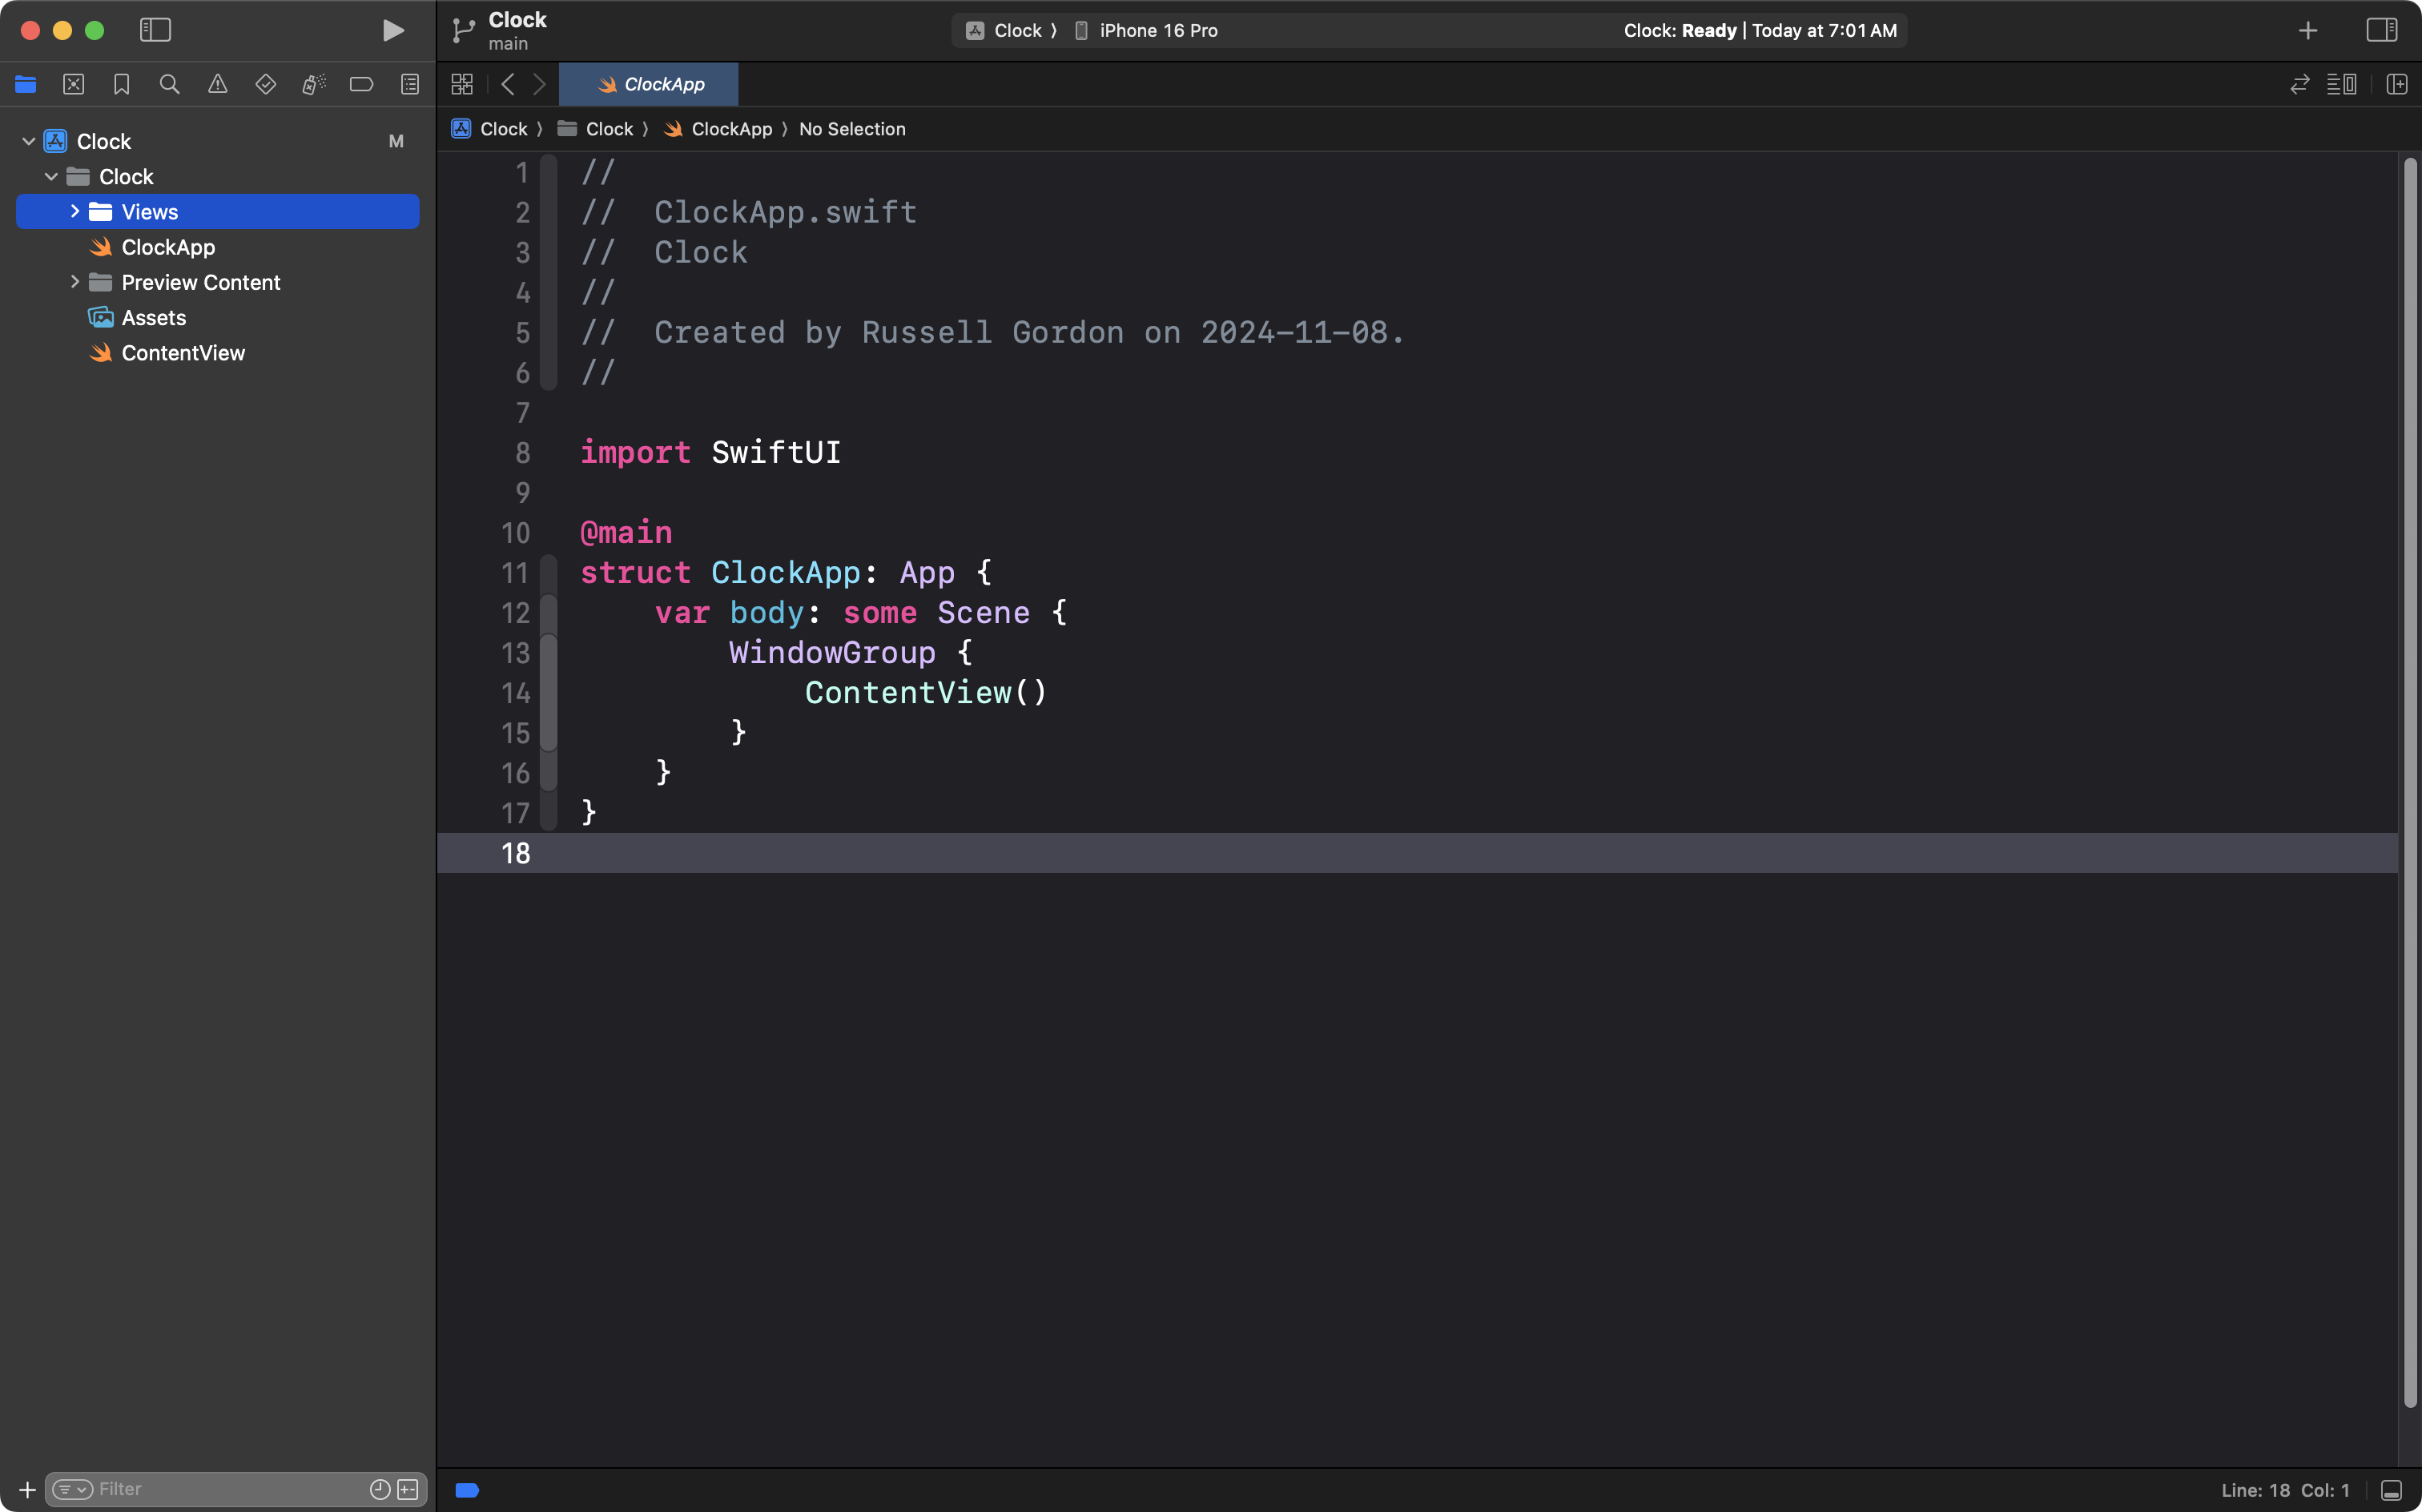
Task: Expand the Views folder
Action: (75, 212)
